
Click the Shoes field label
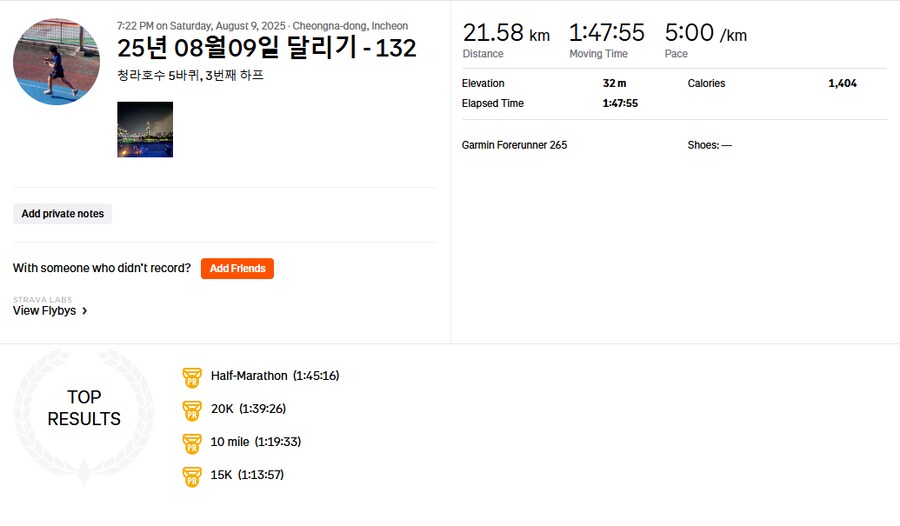pos(709,145)
